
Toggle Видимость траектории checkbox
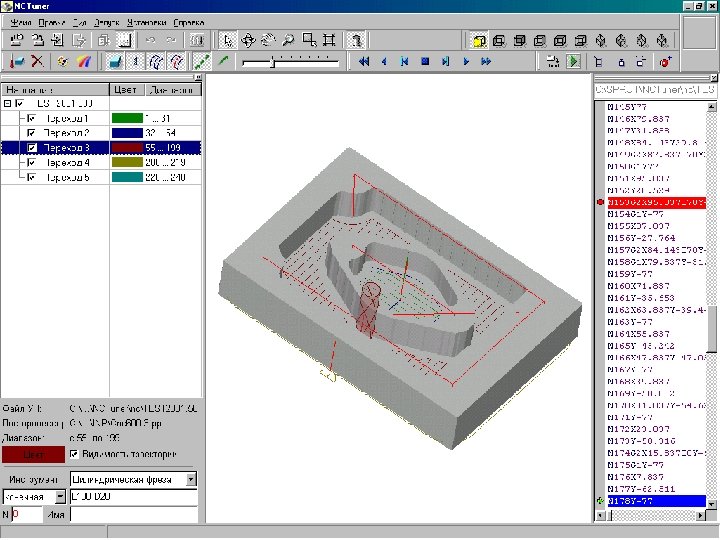[74, 454]
